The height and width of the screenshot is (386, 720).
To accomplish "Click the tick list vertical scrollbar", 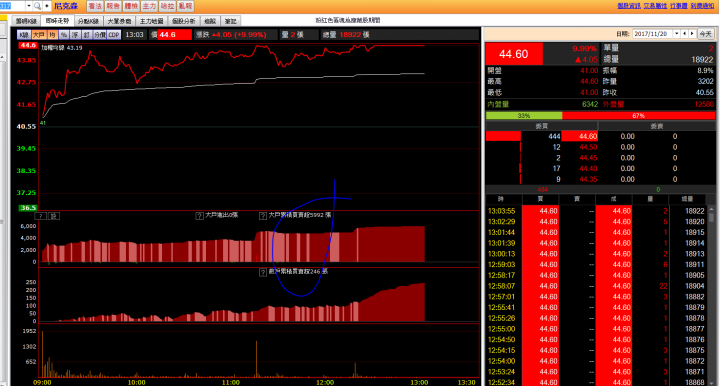I will pos(711,295).
